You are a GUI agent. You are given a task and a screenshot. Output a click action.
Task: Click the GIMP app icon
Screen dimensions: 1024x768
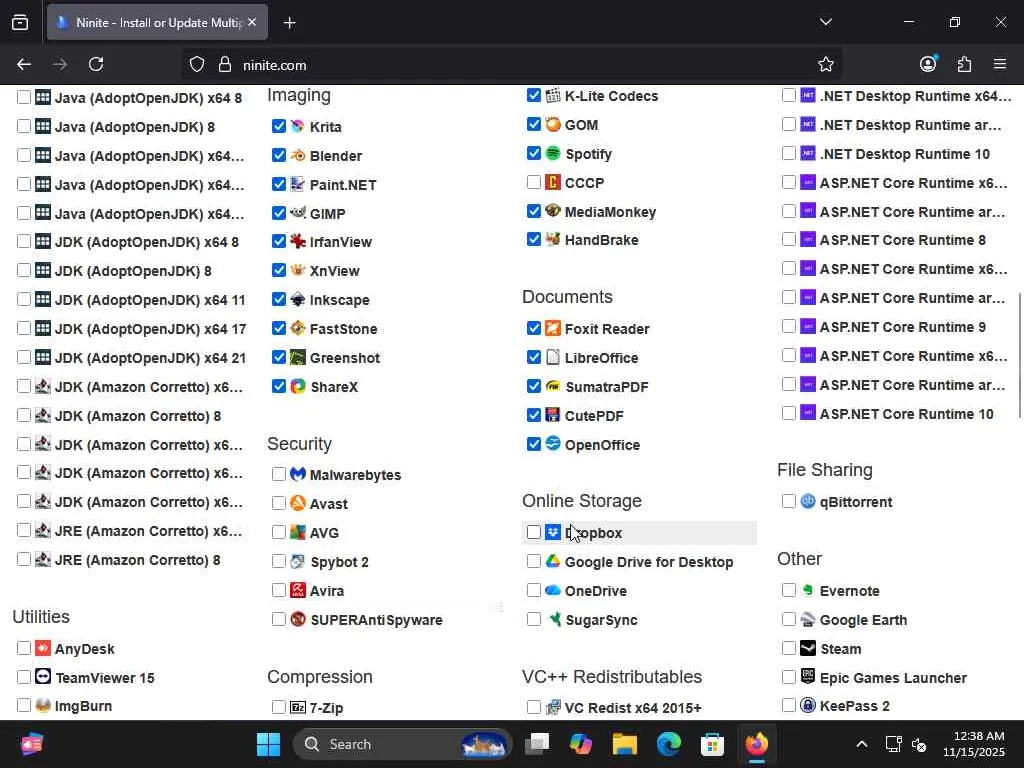[x=298, y=213]
